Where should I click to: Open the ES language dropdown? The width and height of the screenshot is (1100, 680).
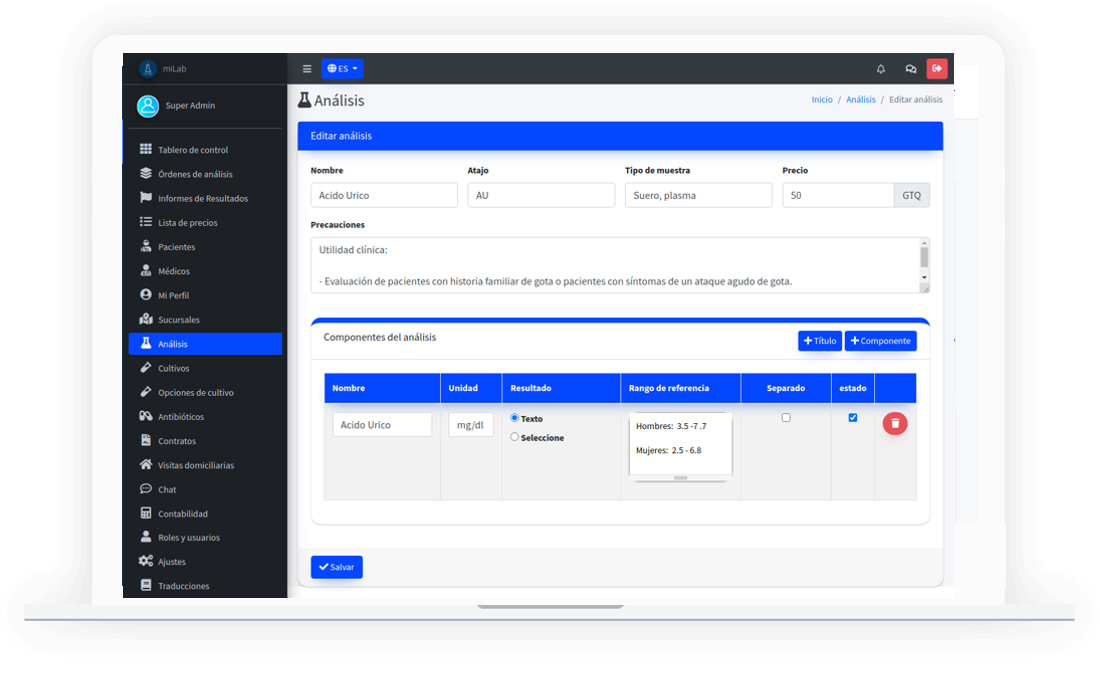[342, 69]
